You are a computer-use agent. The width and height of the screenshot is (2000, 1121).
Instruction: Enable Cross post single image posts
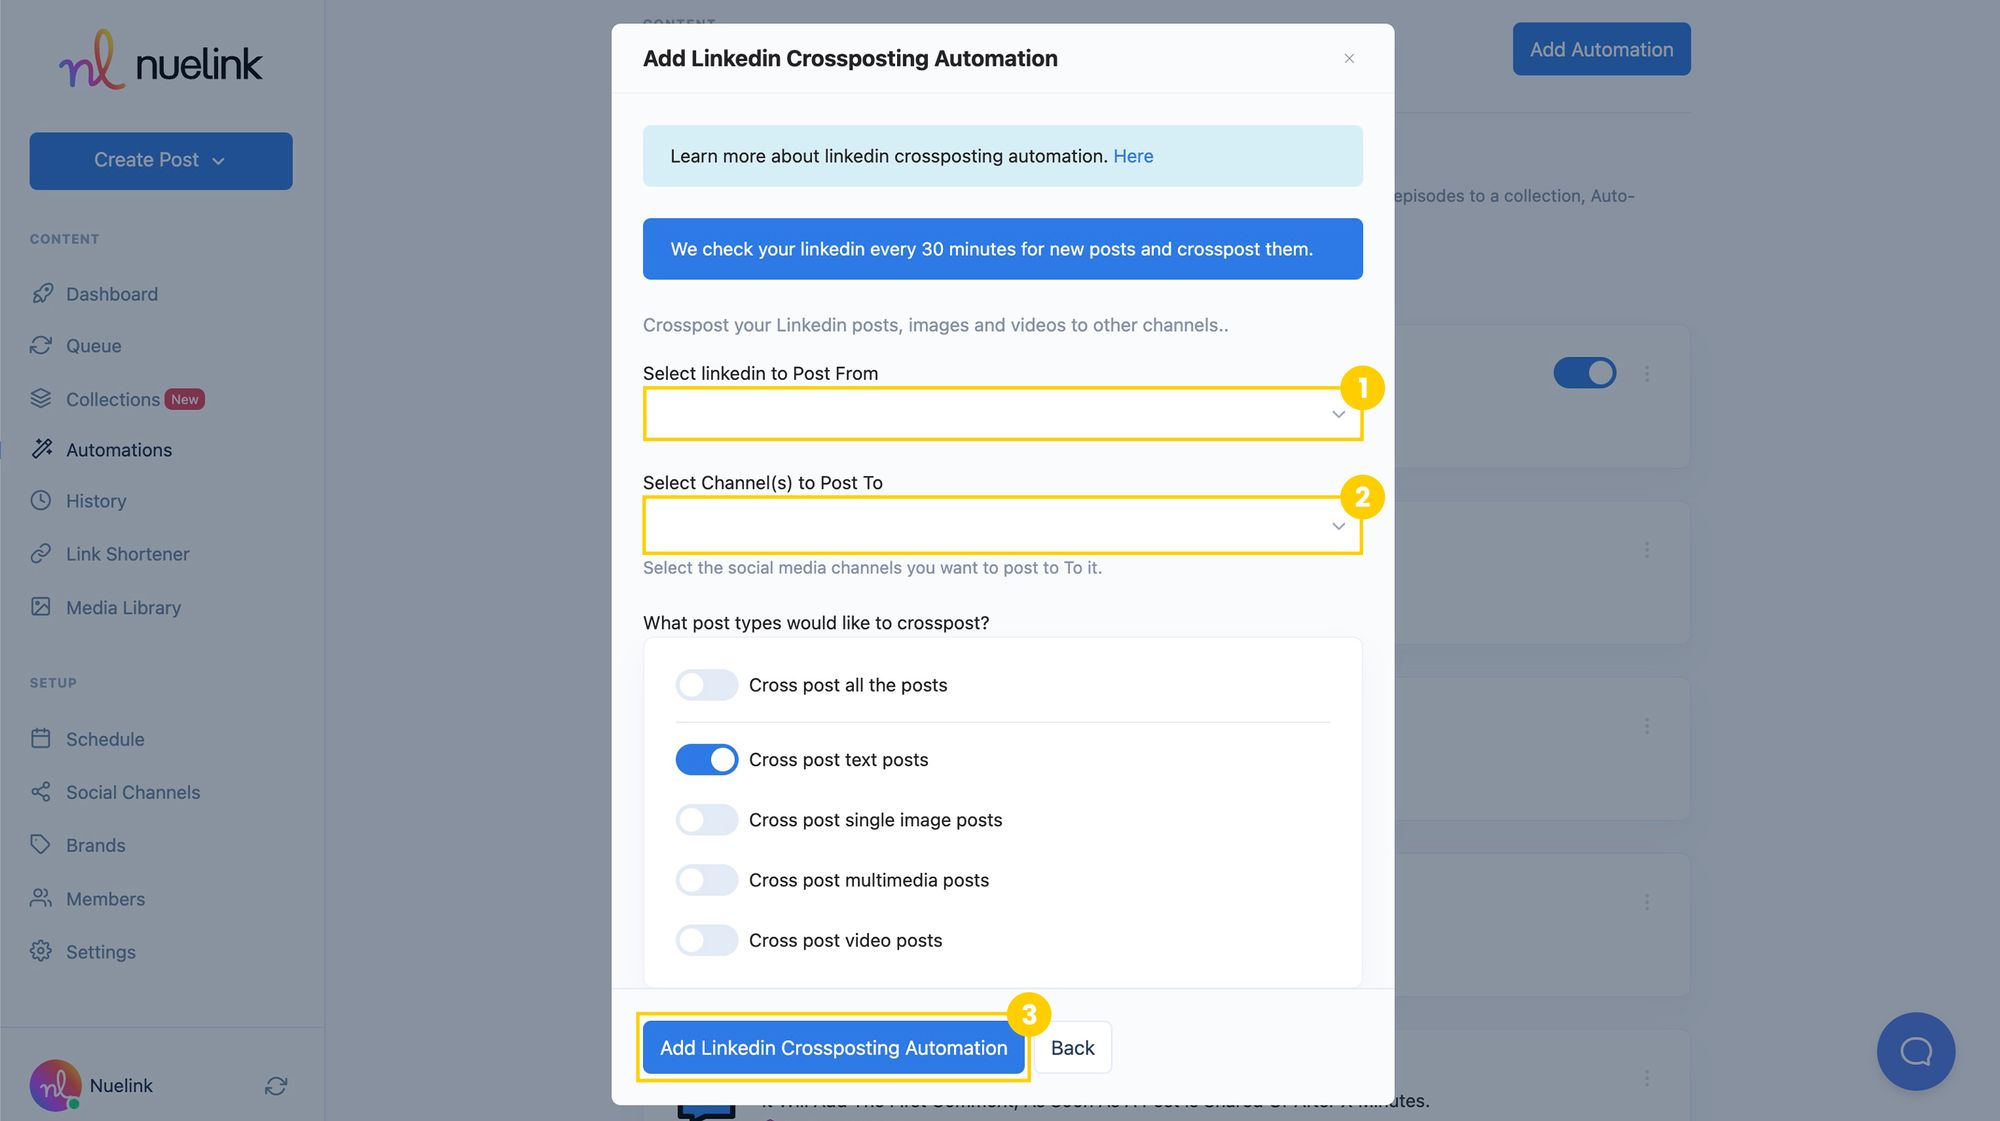(x=706, y=820)
